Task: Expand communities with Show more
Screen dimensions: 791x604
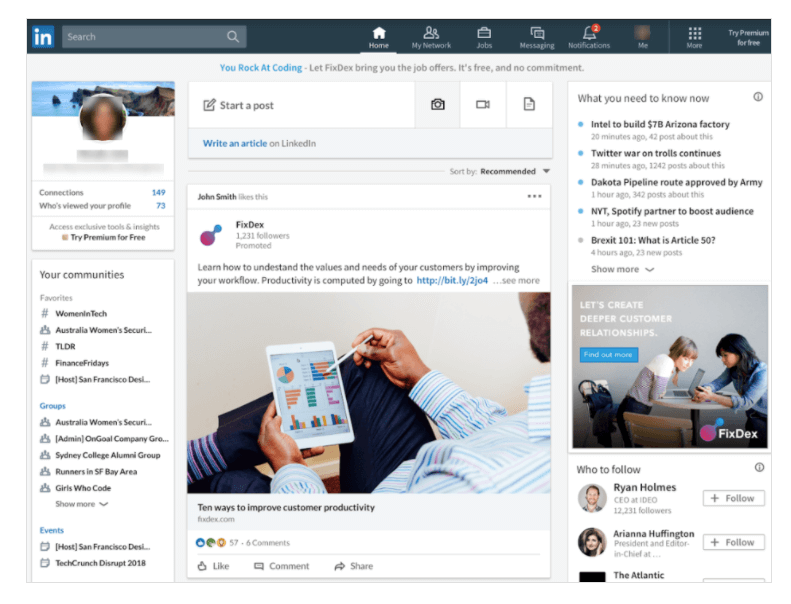Action: (x=82, y=504)
